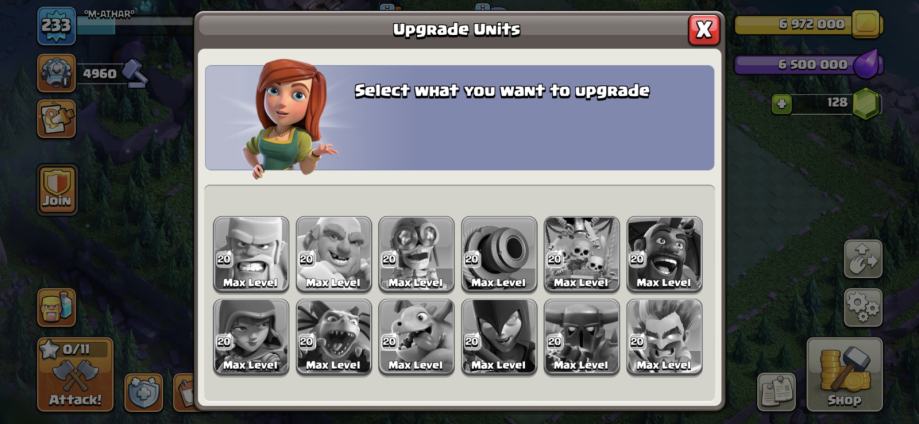Tap the Attack! button
The image size is (919, 424).
pyautogui.click(x=75, y=374)
